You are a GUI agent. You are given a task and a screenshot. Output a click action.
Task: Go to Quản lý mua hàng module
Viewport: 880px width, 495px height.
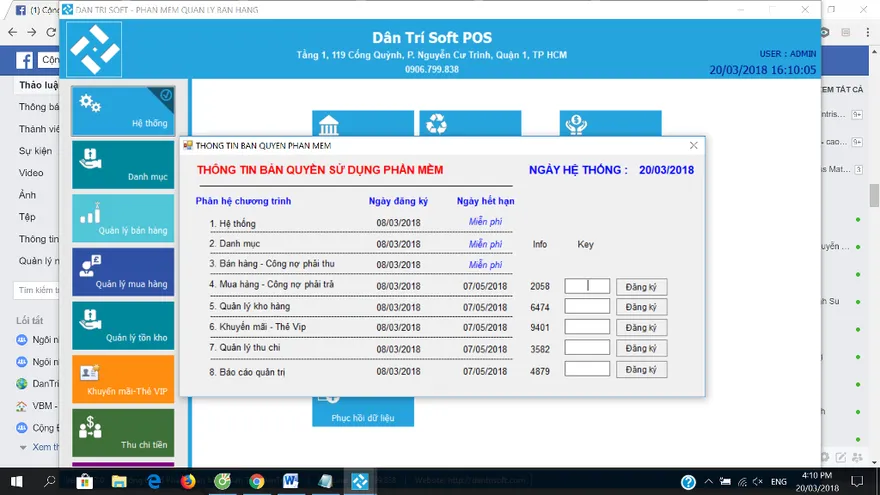(x=123, y=272)
